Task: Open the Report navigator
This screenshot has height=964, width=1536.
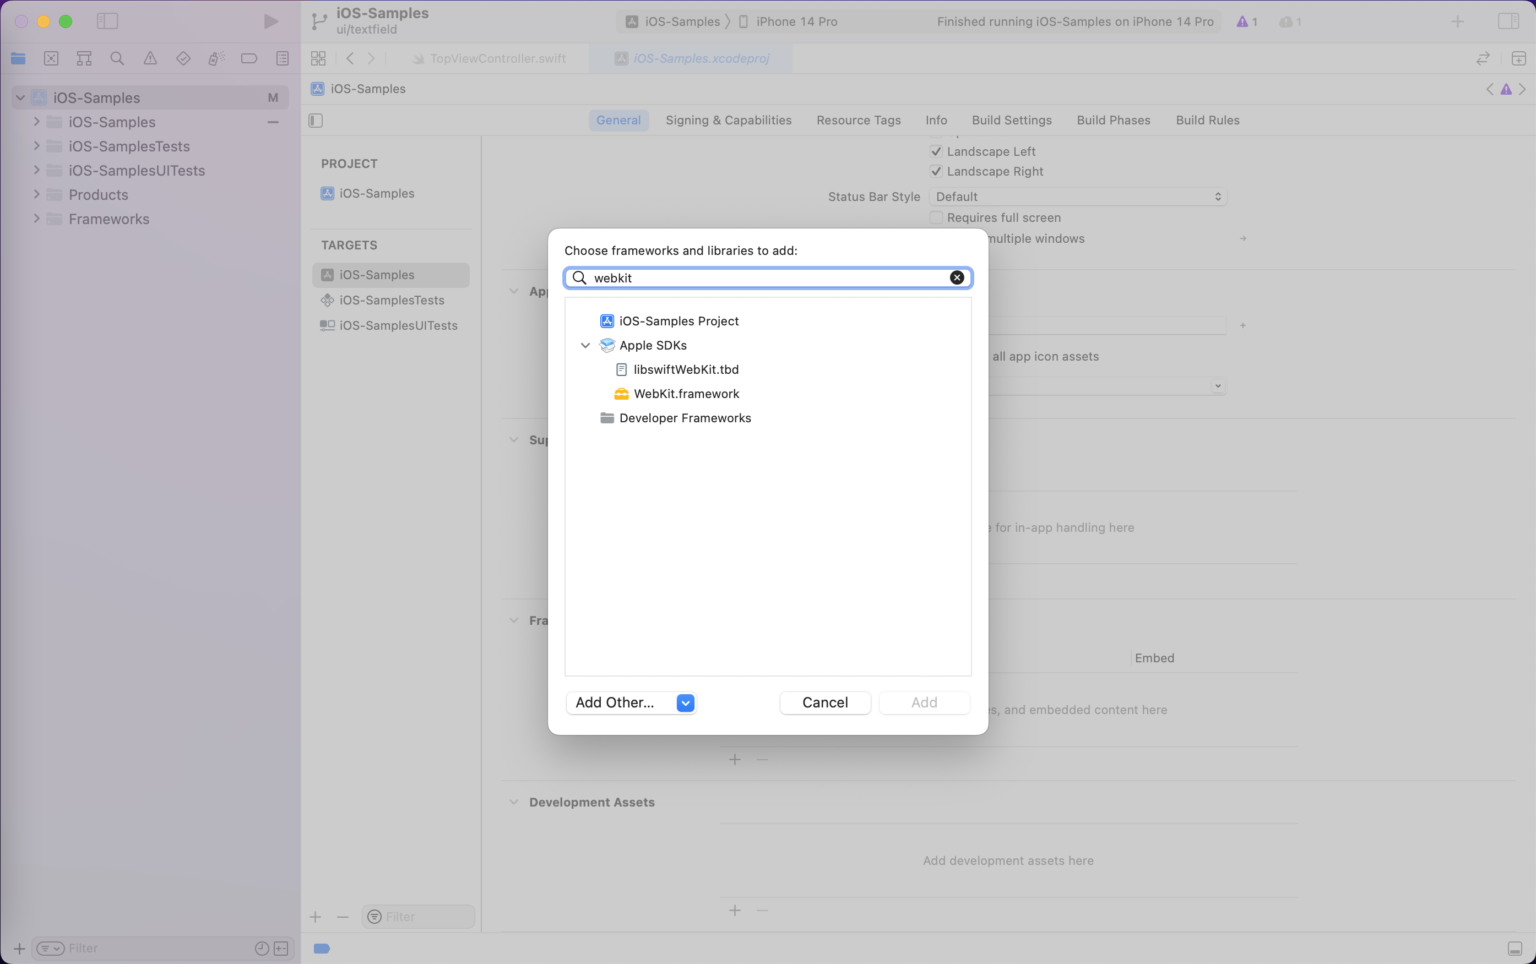Action: click(282, 57)
